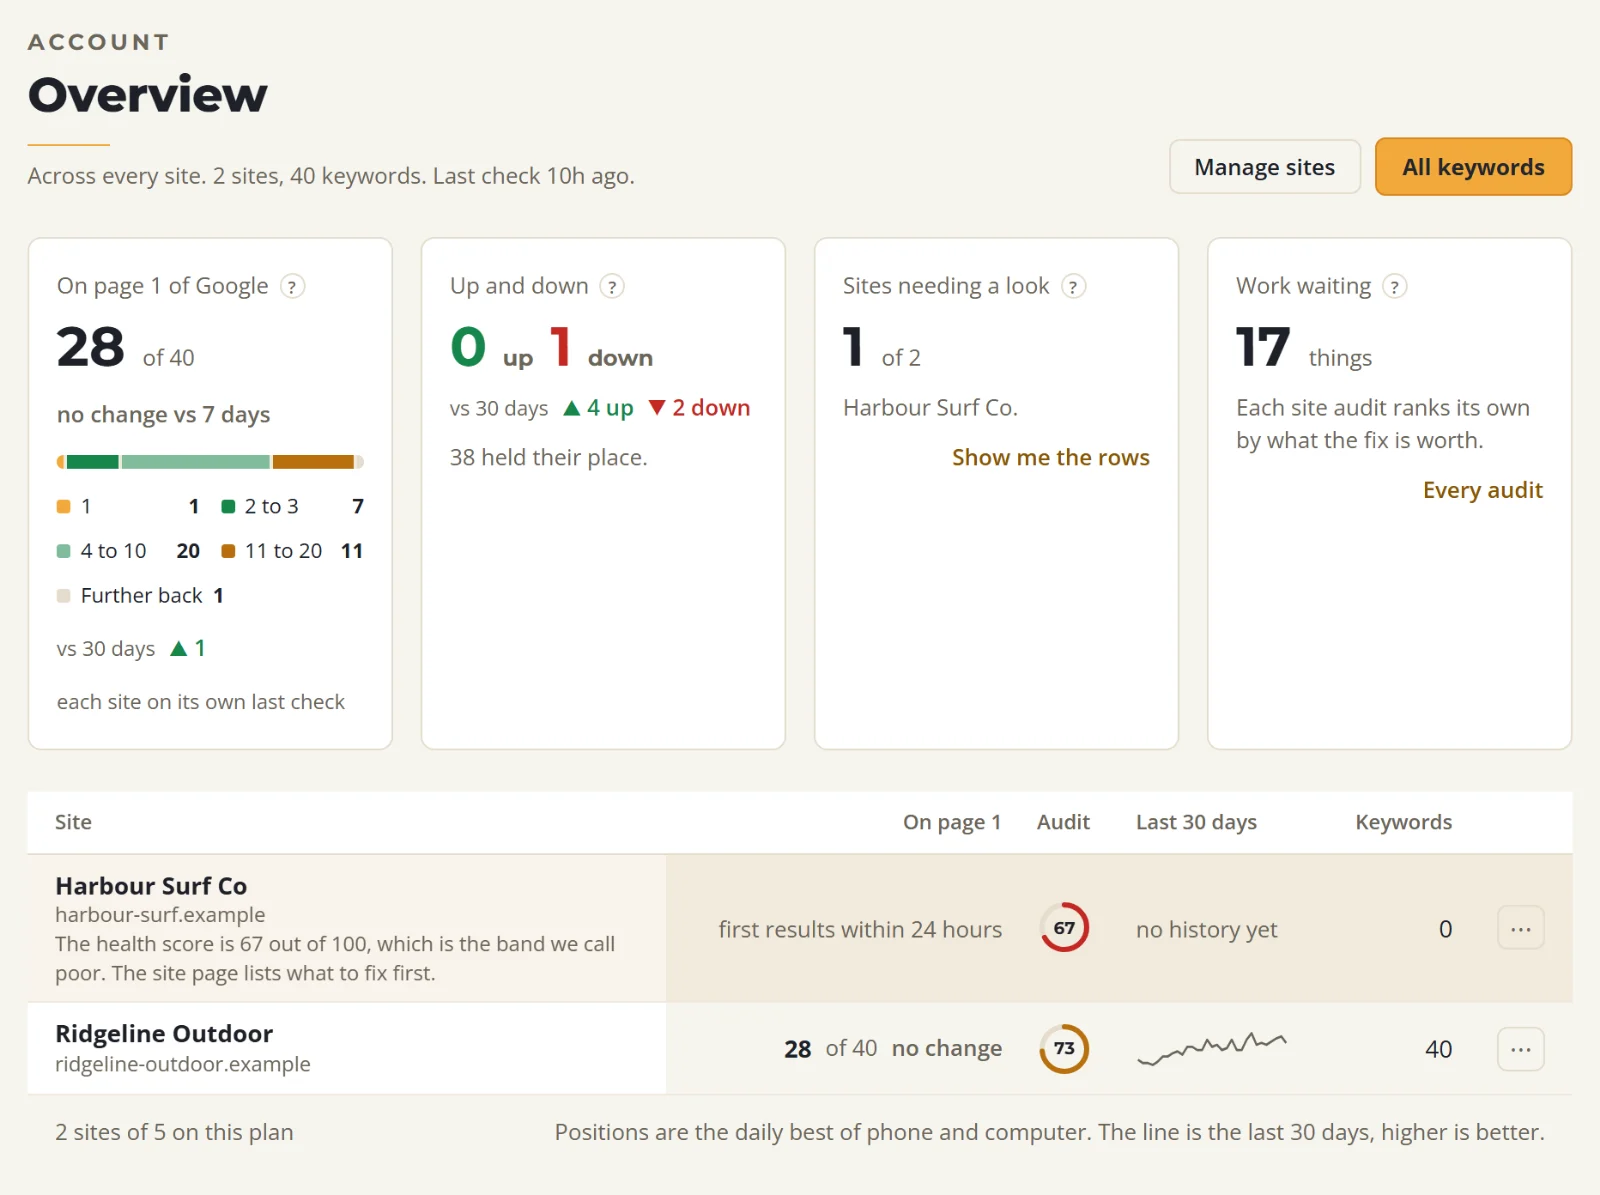The width and height of the screenshot is (1600, 1195).
Task: Click the 11 to 20 legend swatch
Action: (228, 551)
